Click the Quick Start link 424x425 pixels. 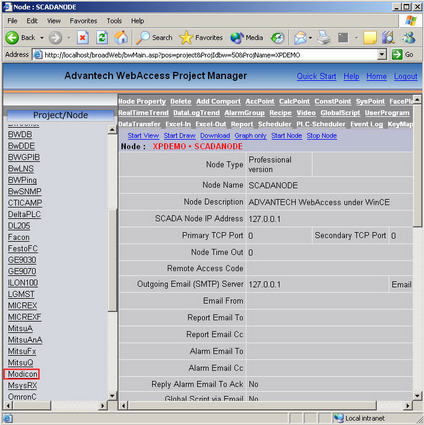point(316,76)
